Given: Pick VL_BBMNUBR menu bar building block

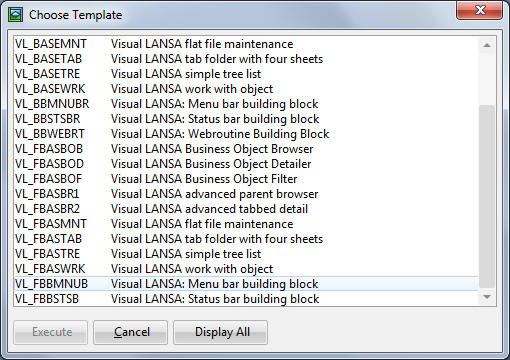Looking at the screenshot, I should [x=246, y=104].
